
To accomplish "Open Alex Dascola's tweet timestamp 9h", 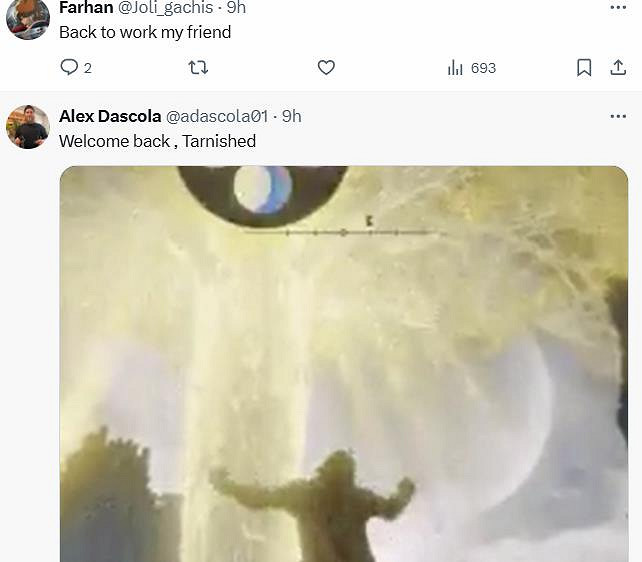I will click(x=292, y=116).
